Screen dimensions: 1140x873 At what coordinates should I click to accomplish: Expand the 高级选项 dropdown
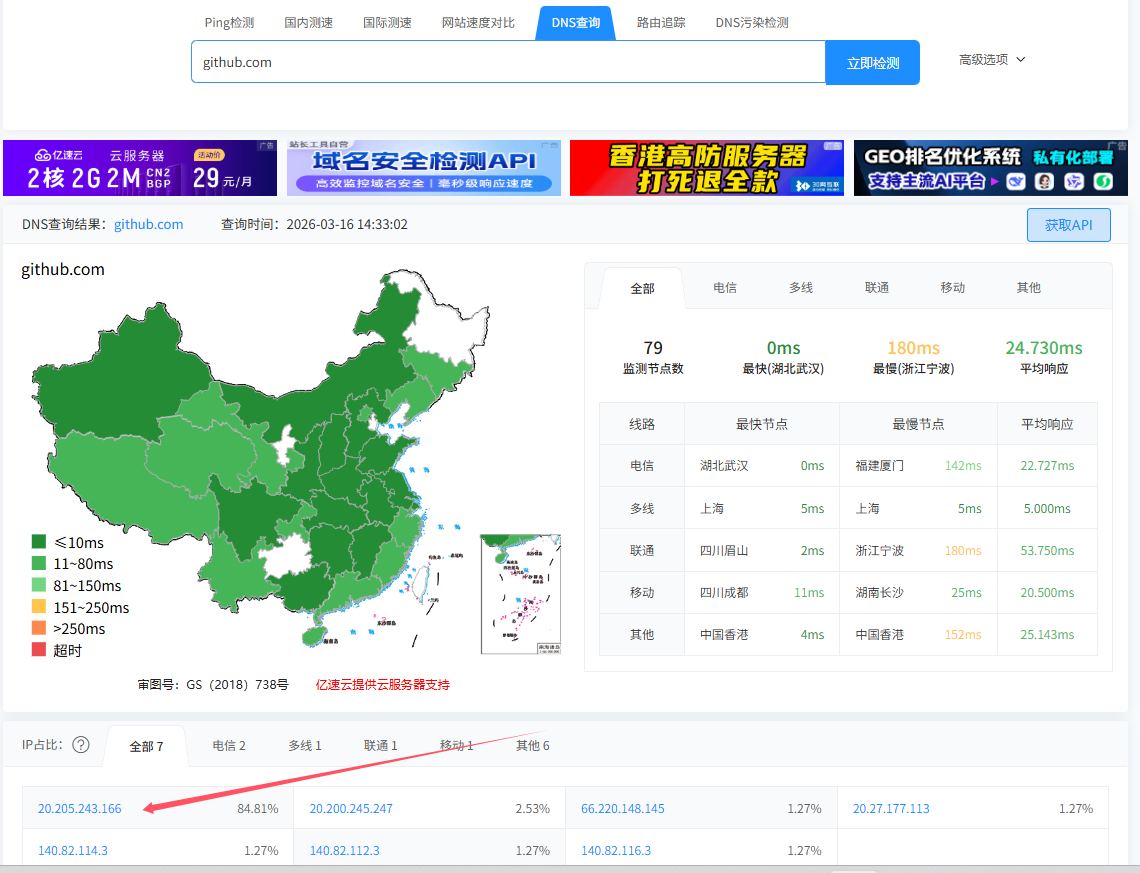(992, 60)
